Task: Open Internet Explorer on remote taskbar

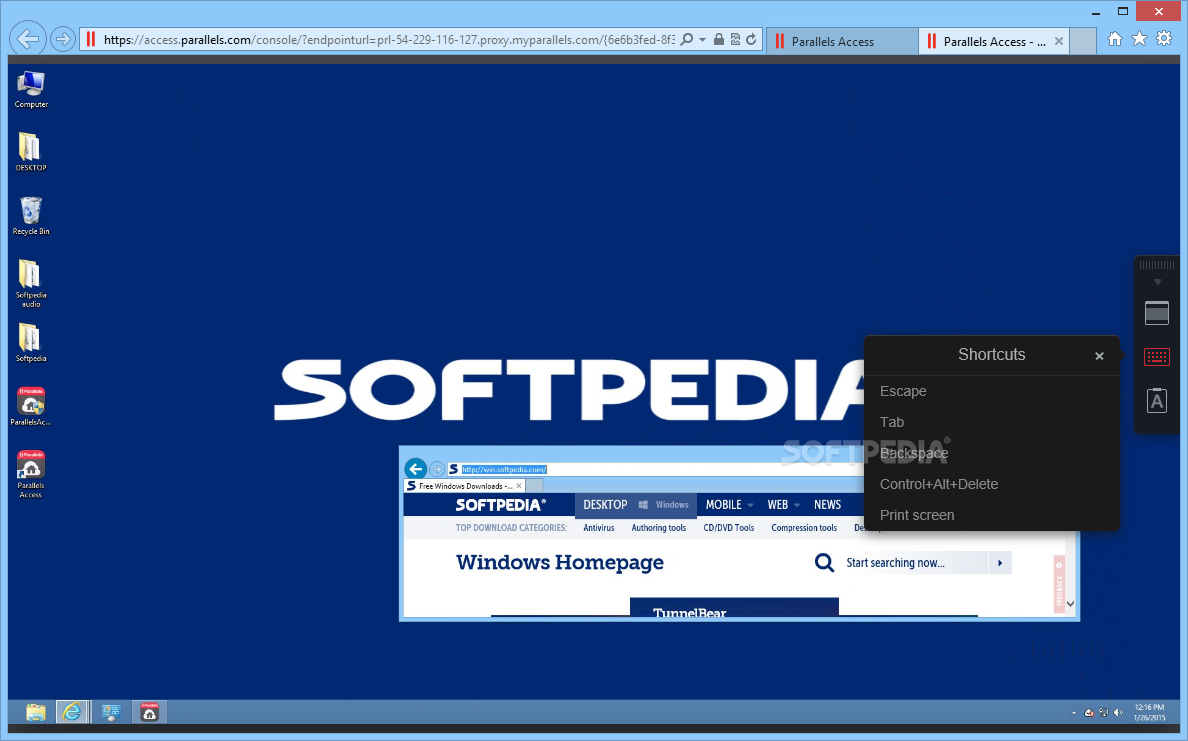Action: [x=72, y=712]
